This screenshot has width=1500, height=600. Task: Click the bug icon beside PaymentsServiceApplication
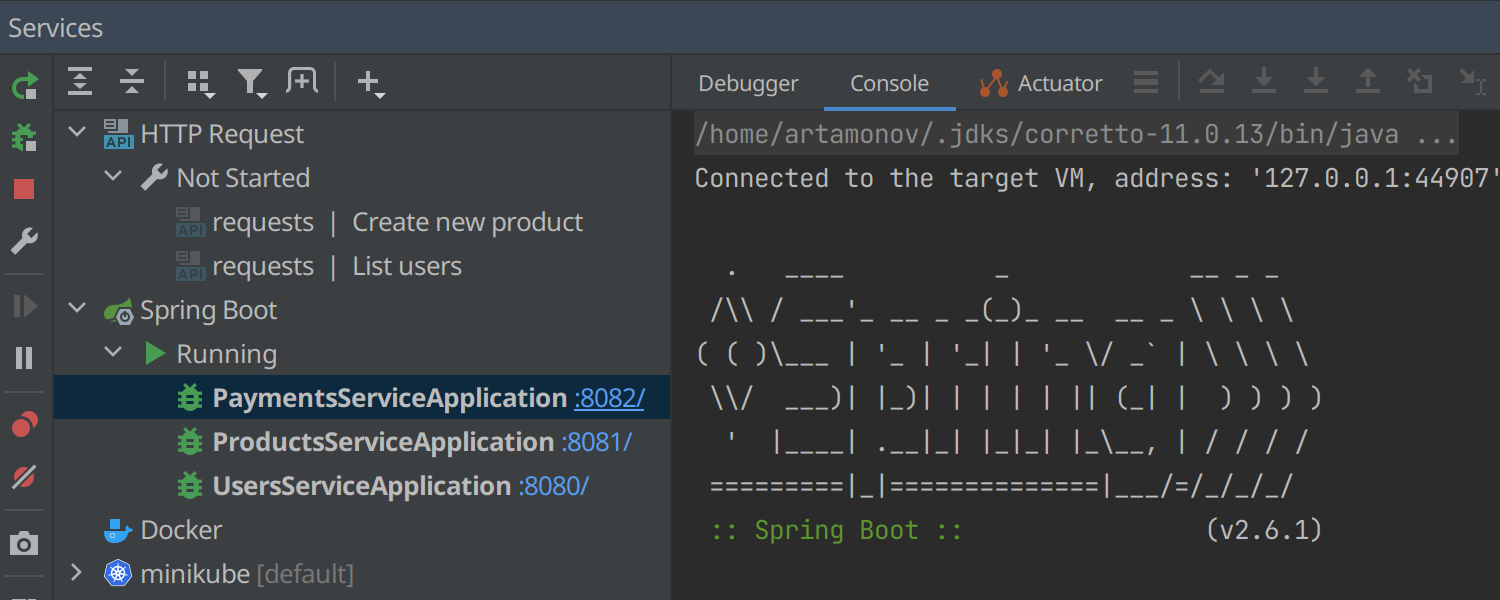[189, 398]
